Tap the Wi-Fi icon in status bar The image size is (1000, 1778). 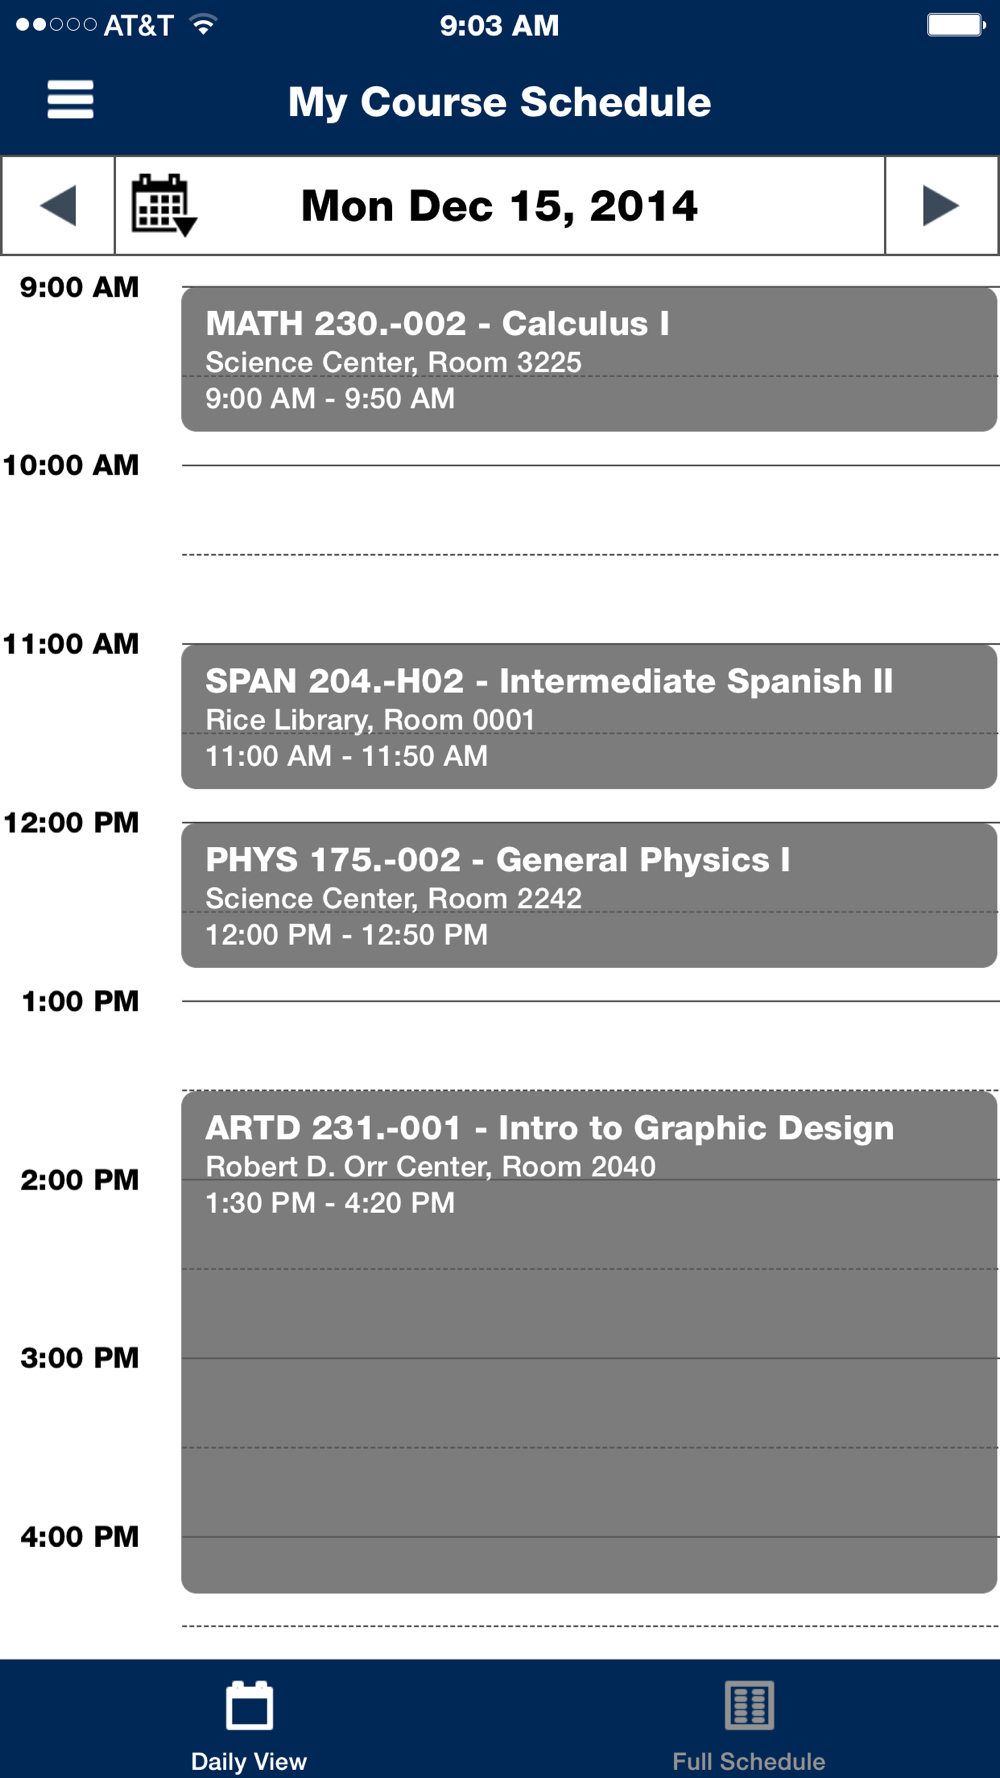pyautogui.click(x=203, y=25)
